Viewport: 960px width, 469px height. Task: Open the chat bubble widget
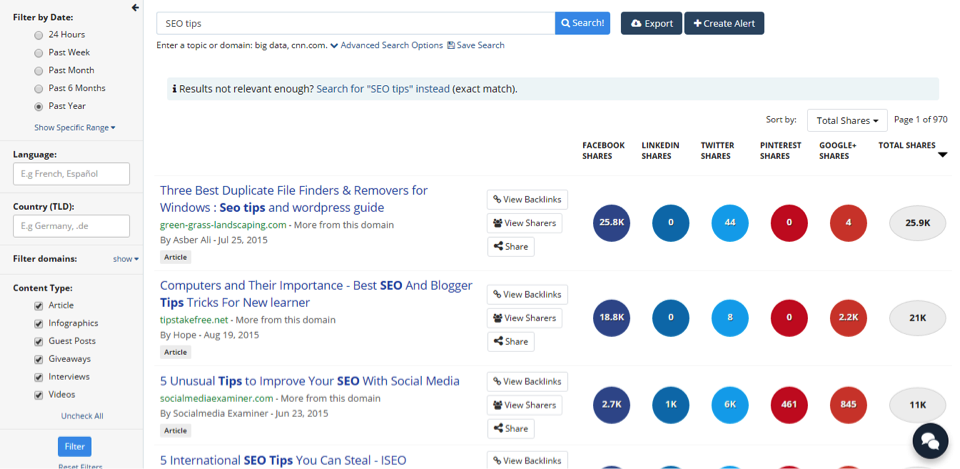point(930,440)
